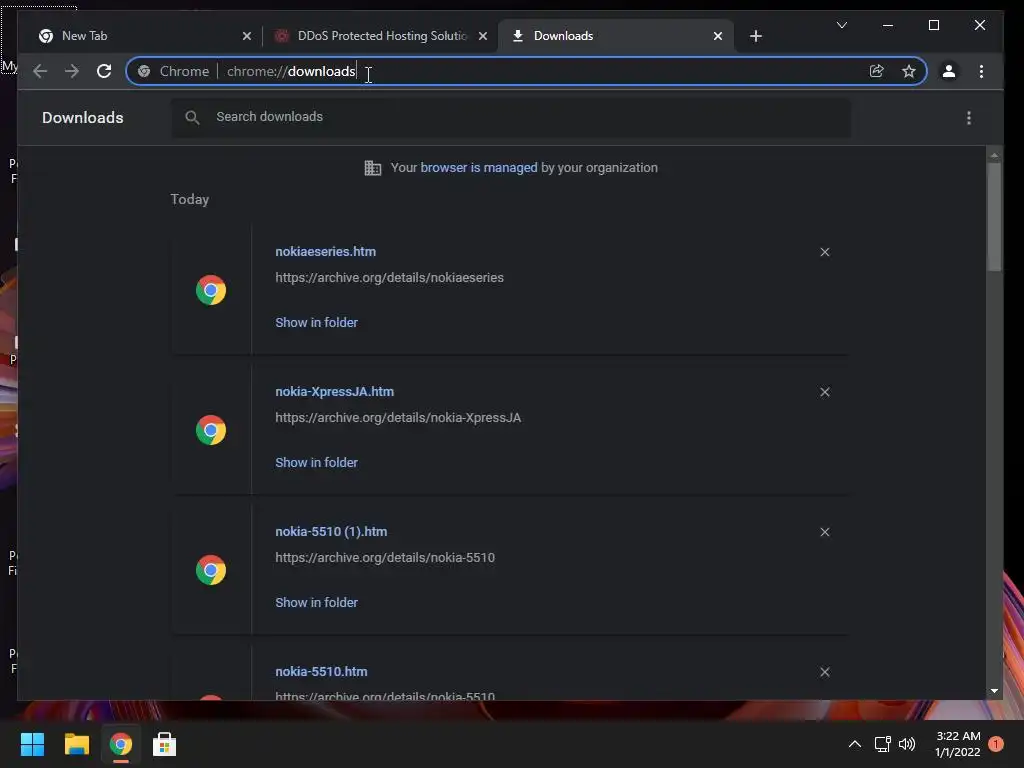Screen dimensions: 1024x768
Task: Close the DDoS Protected Hosting tab
Action: [483, 36]
